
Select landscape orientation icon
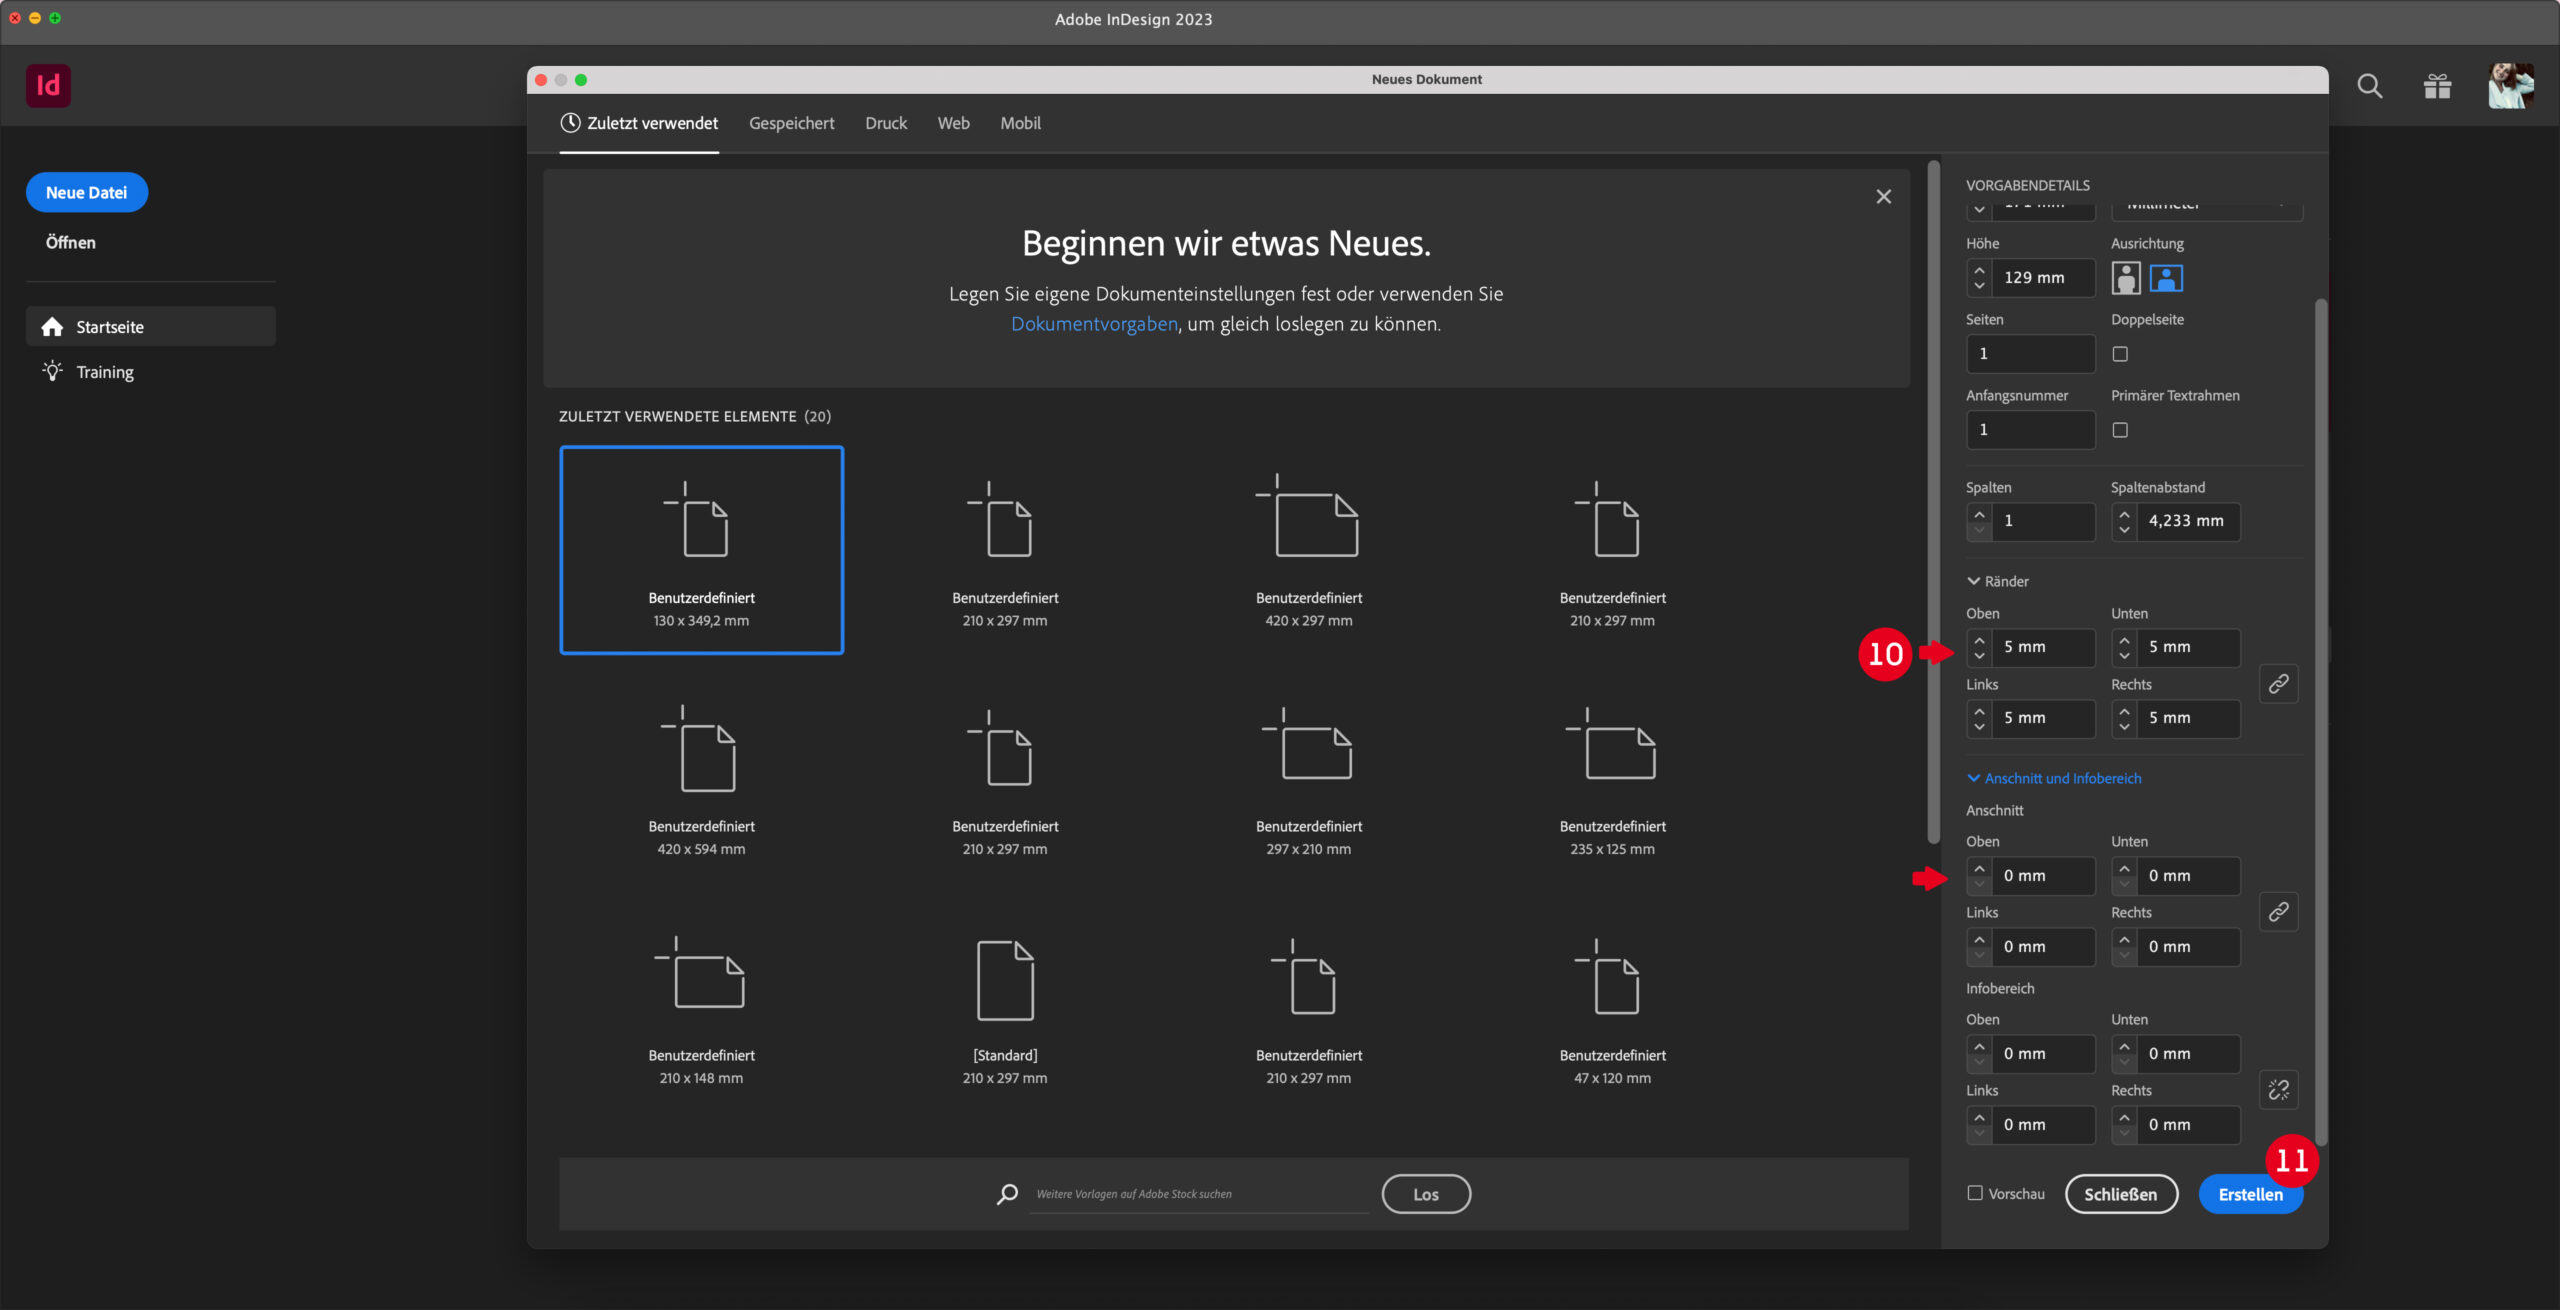(x=2166, y=278)
